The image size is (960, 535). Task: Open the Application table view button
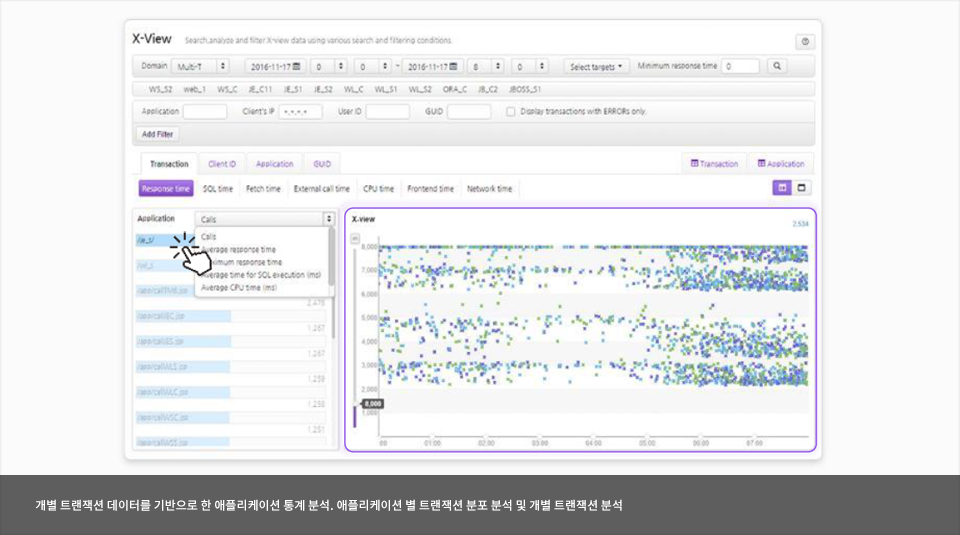[781, 164]
